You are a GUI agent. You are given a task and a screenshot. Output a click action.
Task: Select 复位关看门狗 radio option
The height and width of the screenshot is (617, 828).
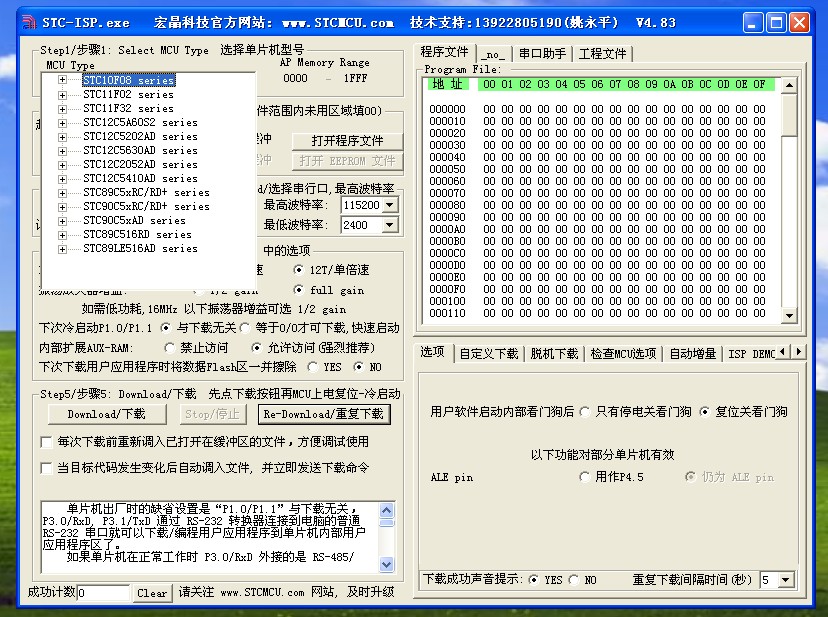[x=704, y=412]
